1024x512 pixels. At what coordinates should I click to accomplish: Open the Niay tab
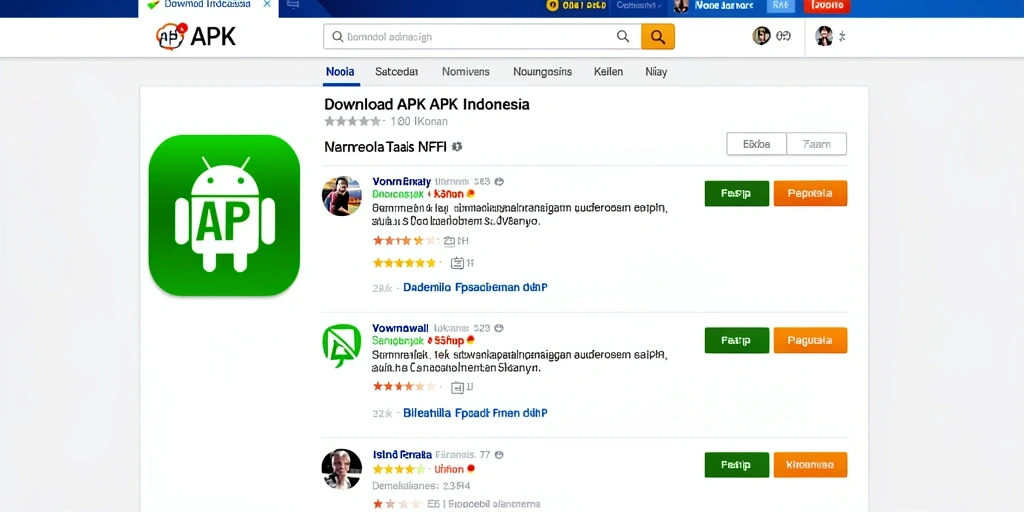click(x=656, y=72)
